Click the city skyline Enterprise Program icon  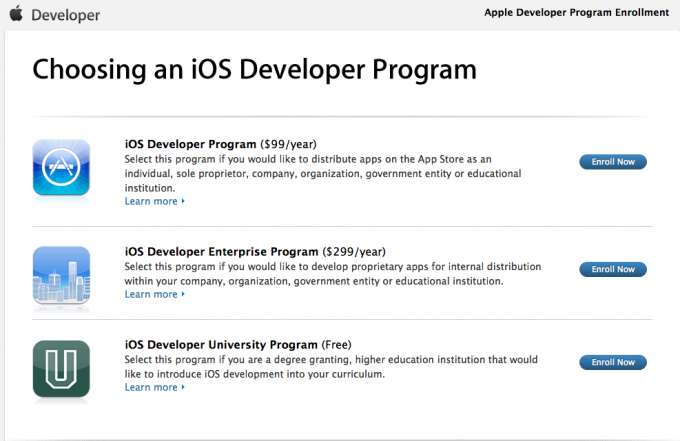click(61, 275)
